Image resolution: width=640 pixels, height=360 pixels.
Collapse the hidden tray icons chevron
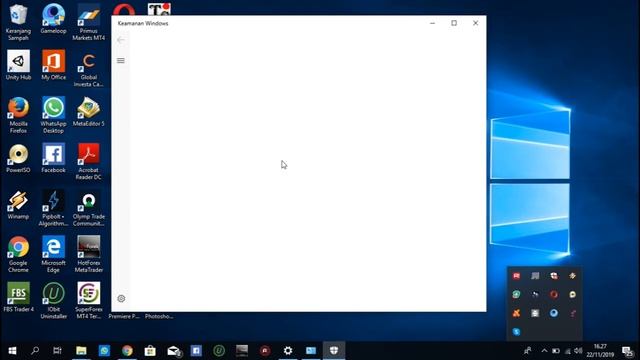[x=544, y=351]
